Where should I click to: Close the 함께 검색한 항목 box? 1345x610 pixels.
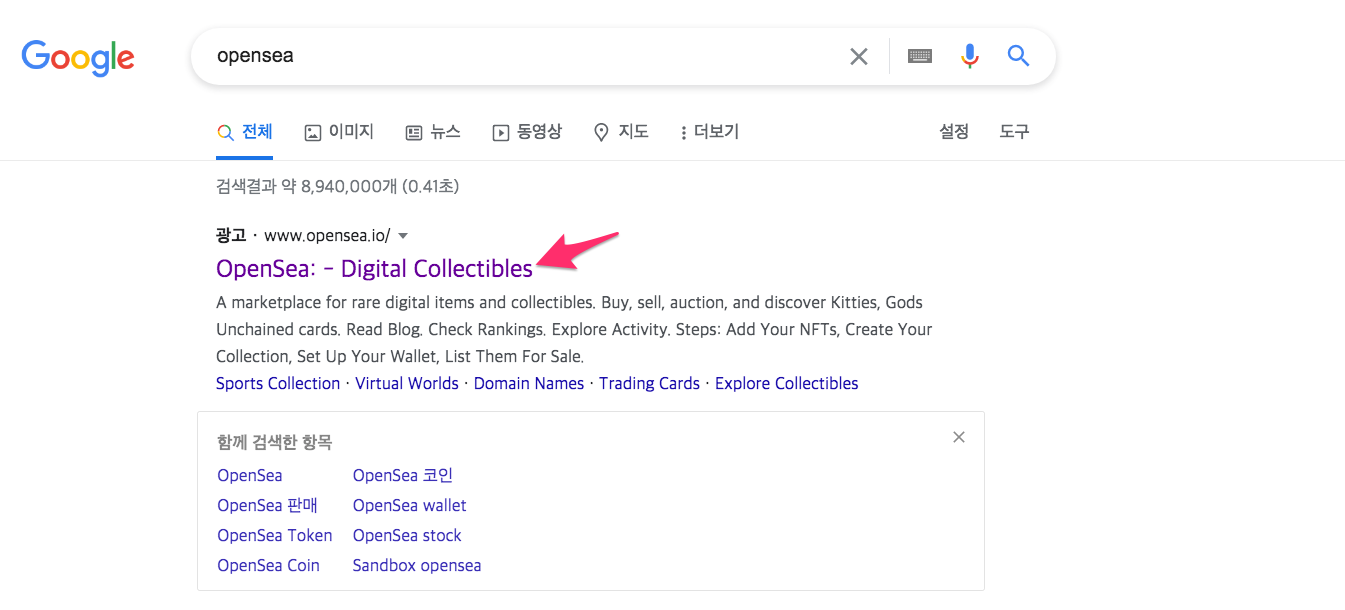point(959,437)
